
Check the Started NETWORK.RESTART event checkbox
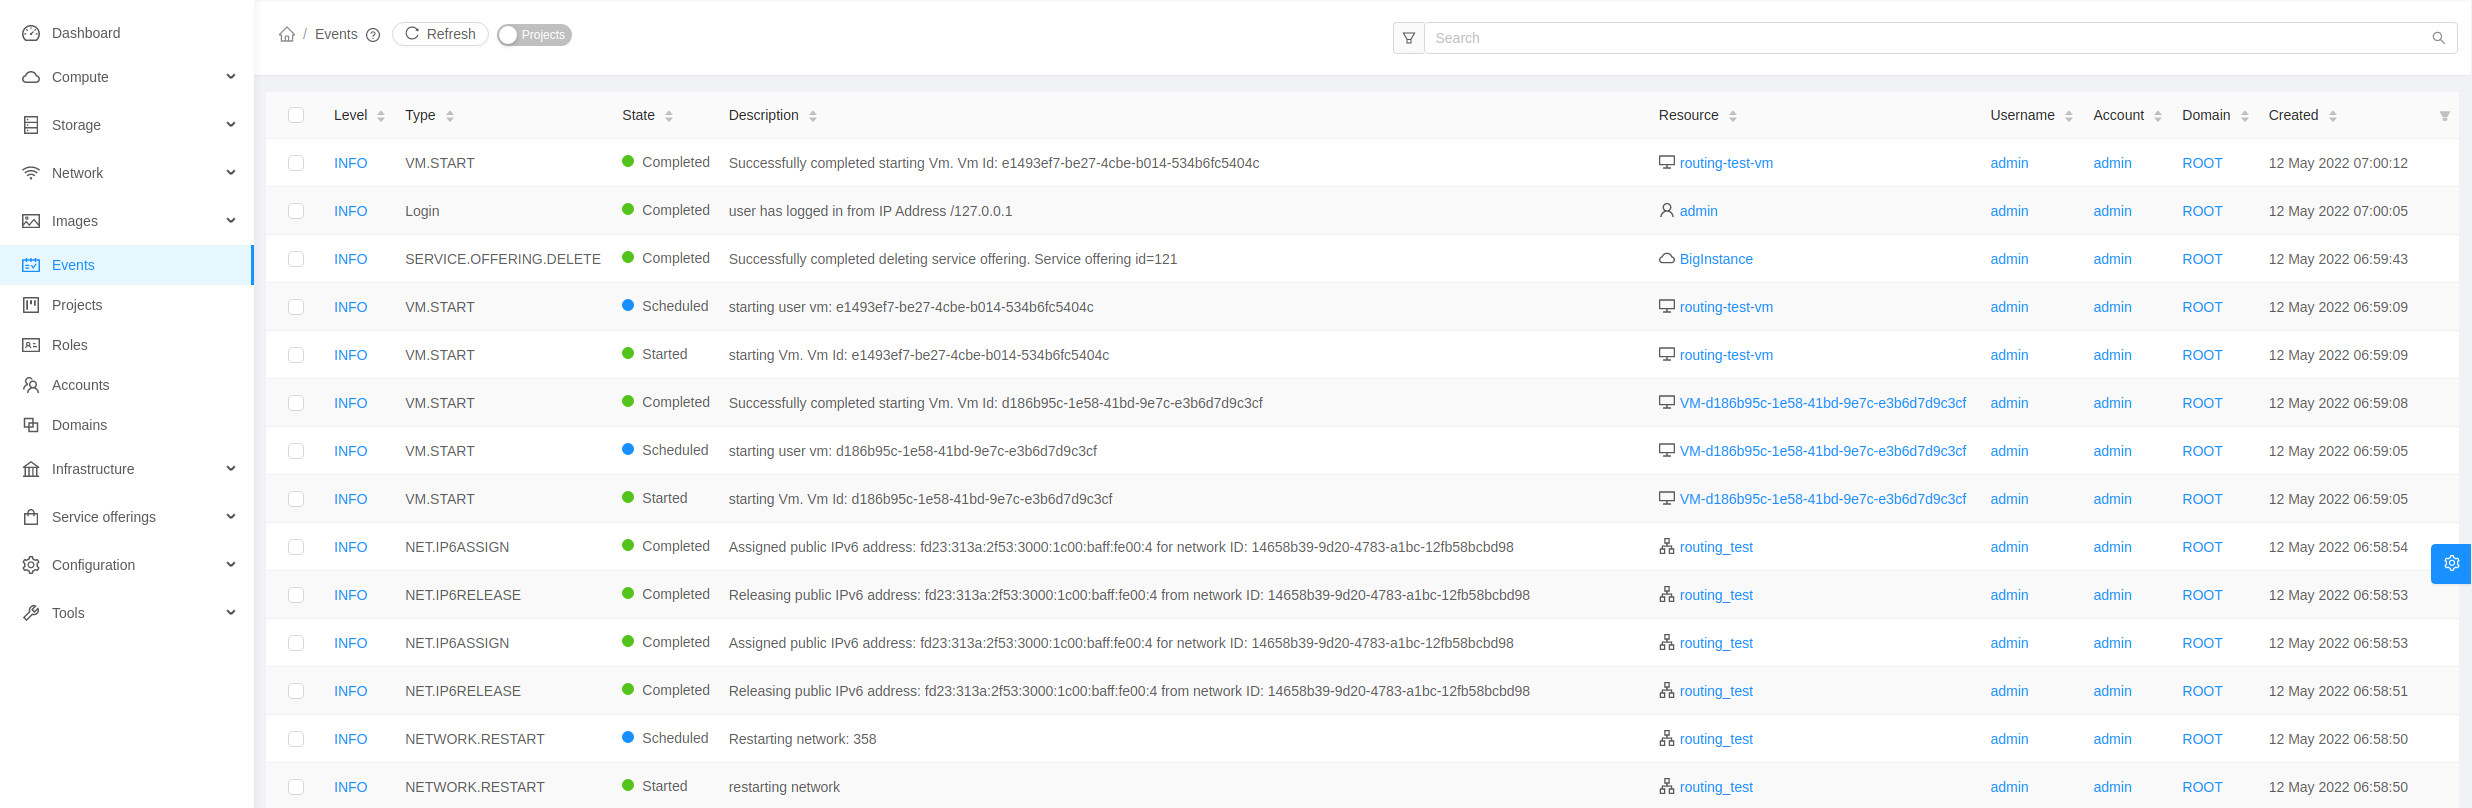coord(296,787)
